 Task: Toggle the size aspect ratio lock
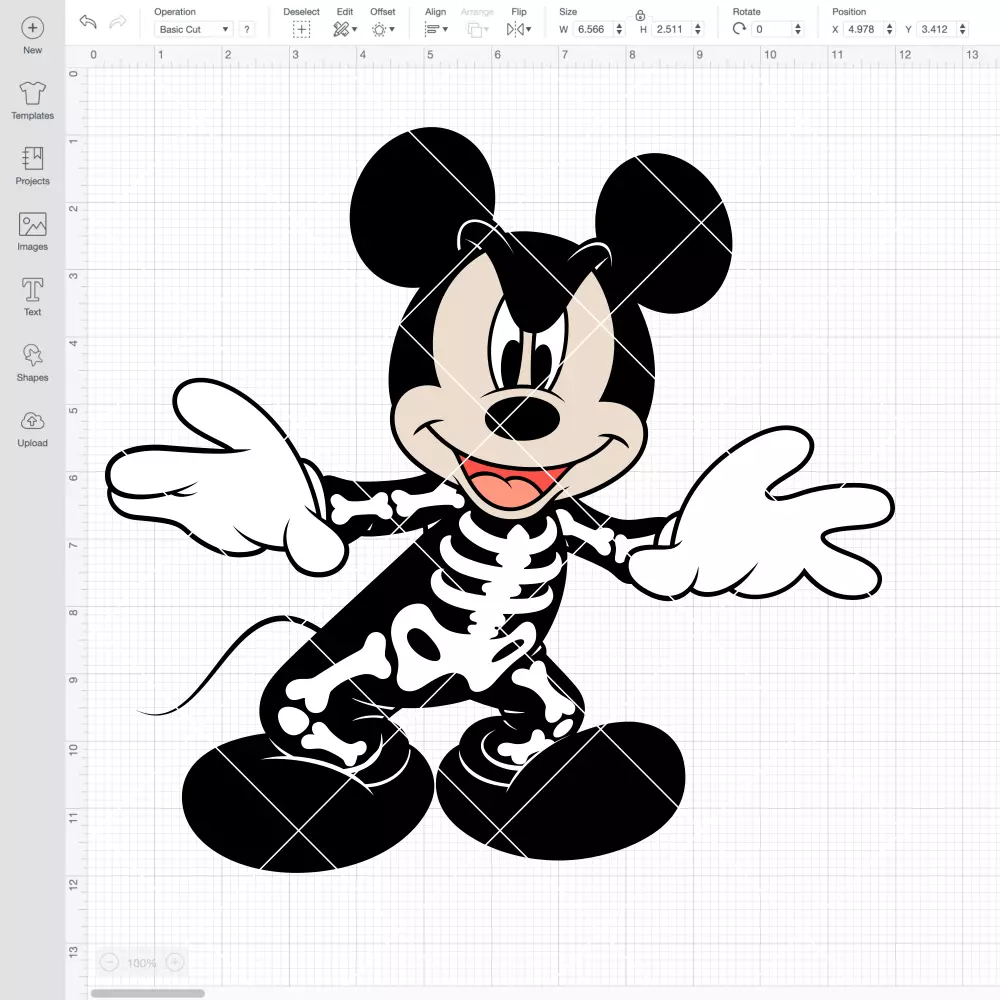[640, 15]
